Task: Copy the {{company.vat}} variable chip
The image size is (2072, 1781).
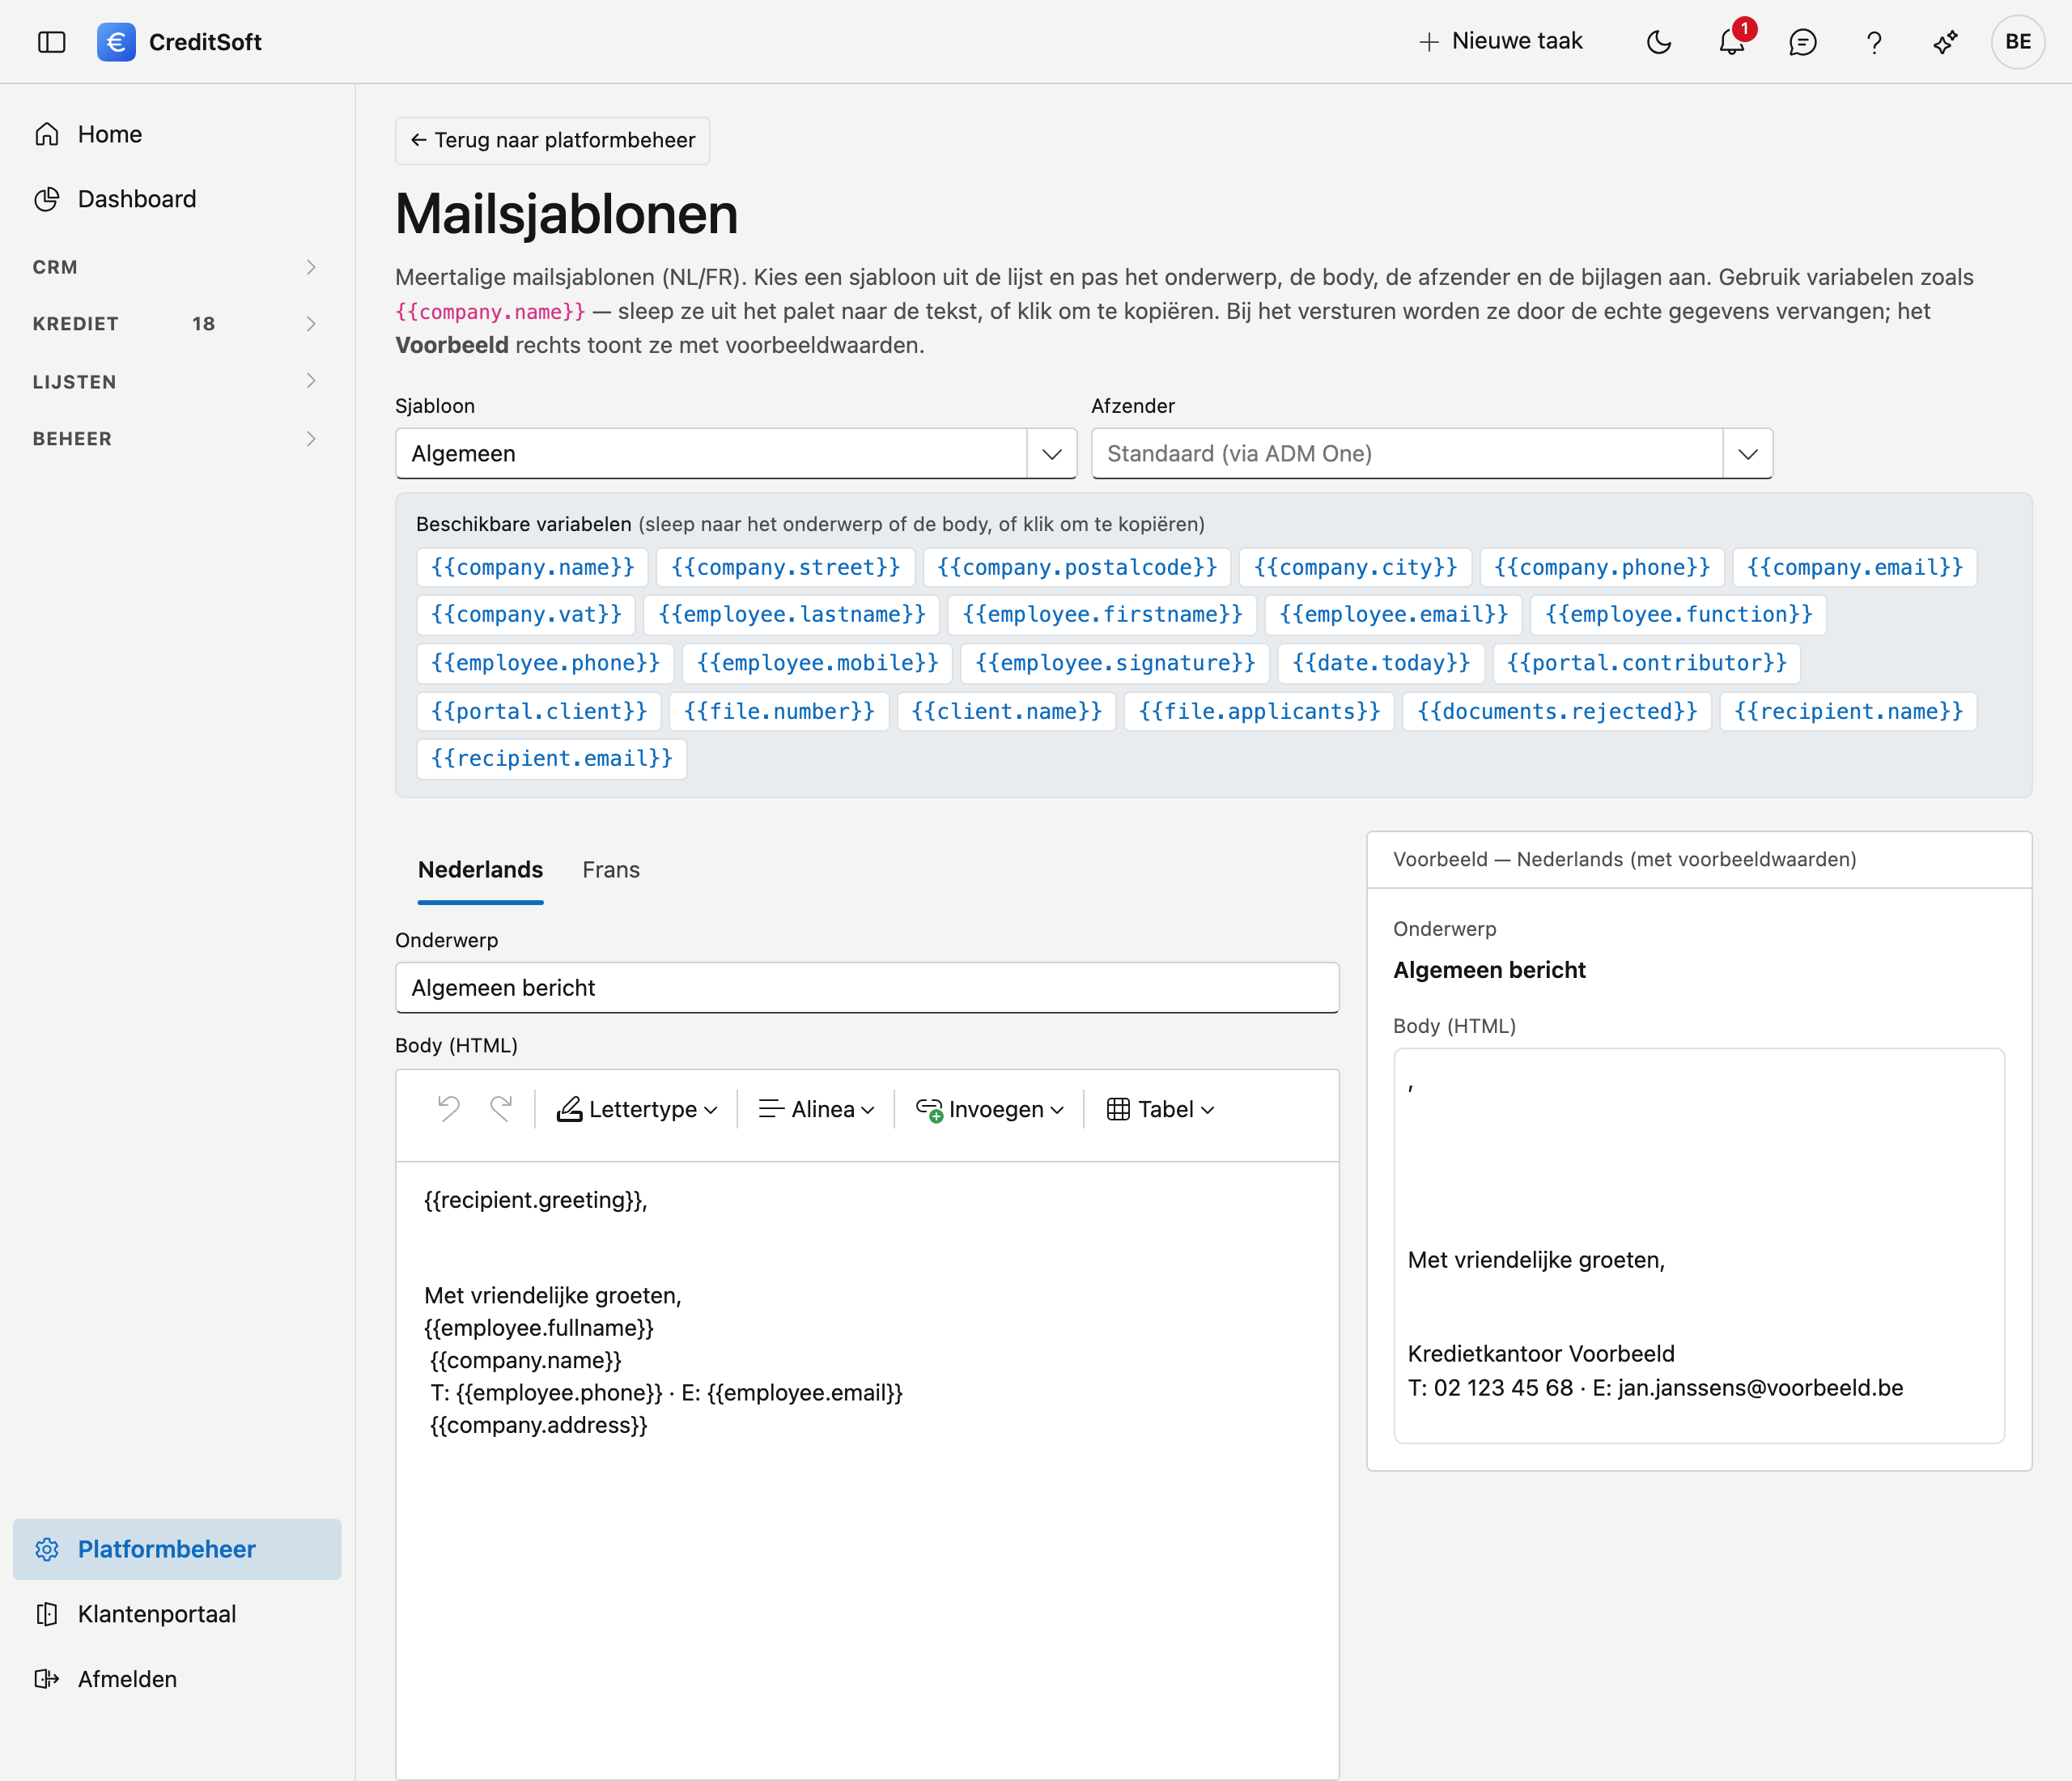Action: [526, 614]
